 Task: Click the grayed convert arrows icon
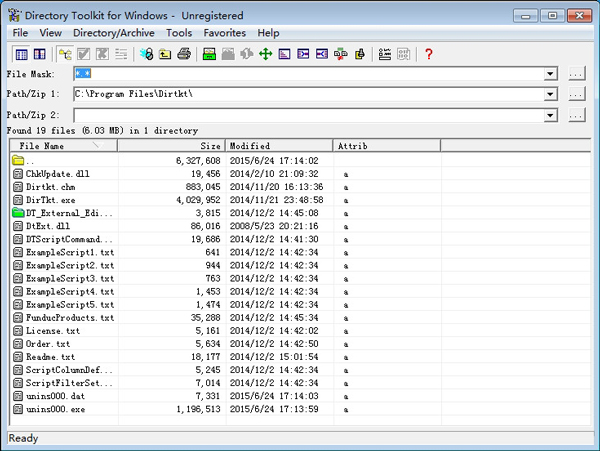tap(247, 54)
